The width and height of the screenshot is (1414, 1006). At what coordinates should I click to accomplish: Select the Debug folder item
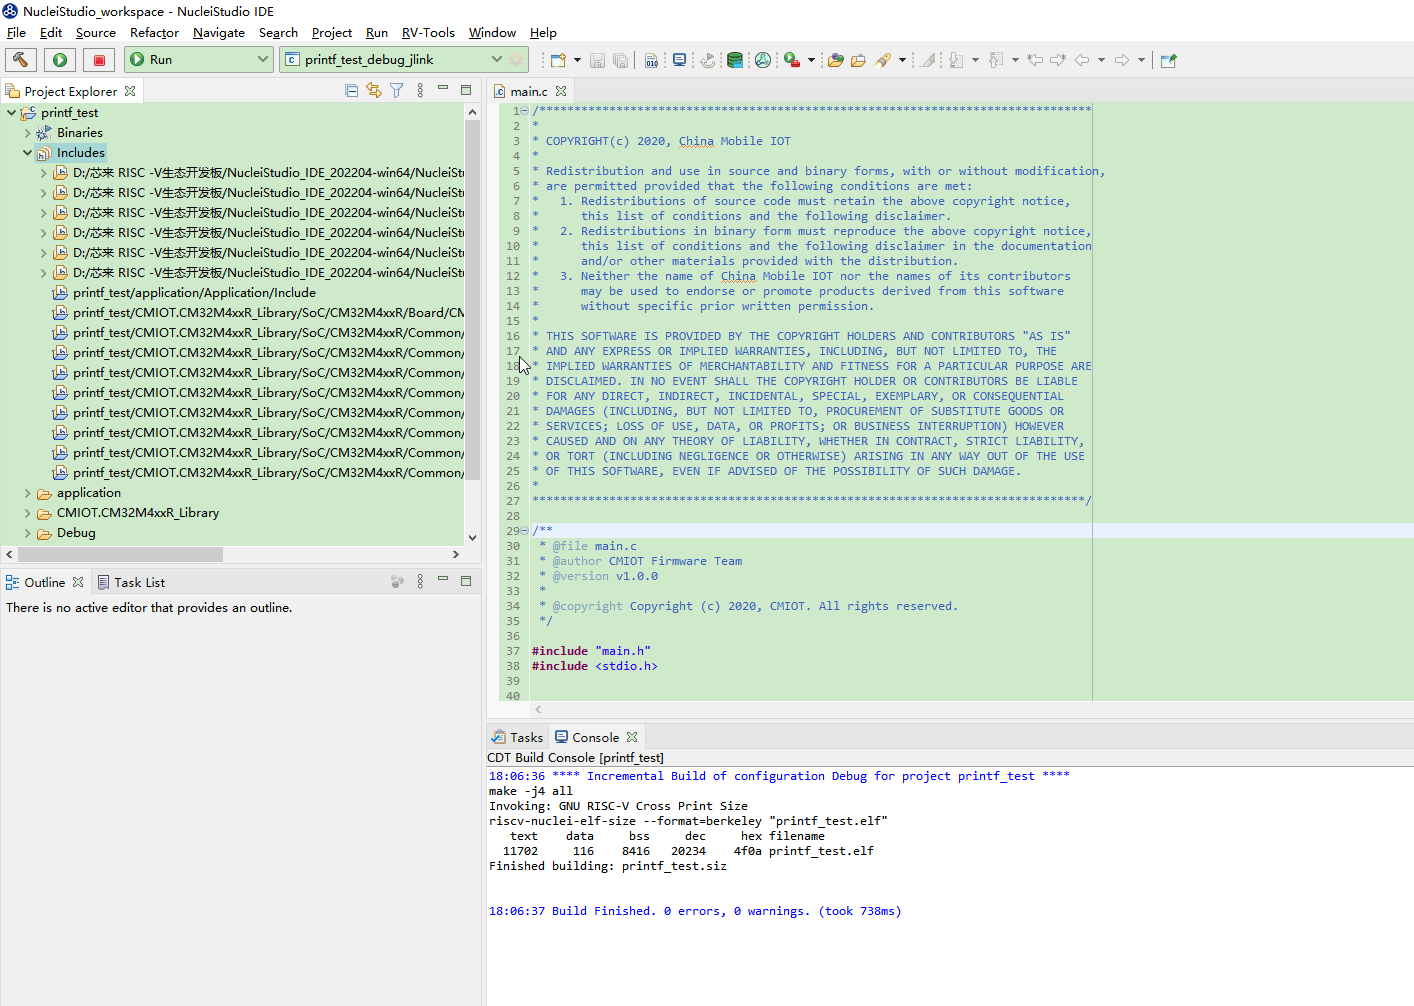point(76,533)
